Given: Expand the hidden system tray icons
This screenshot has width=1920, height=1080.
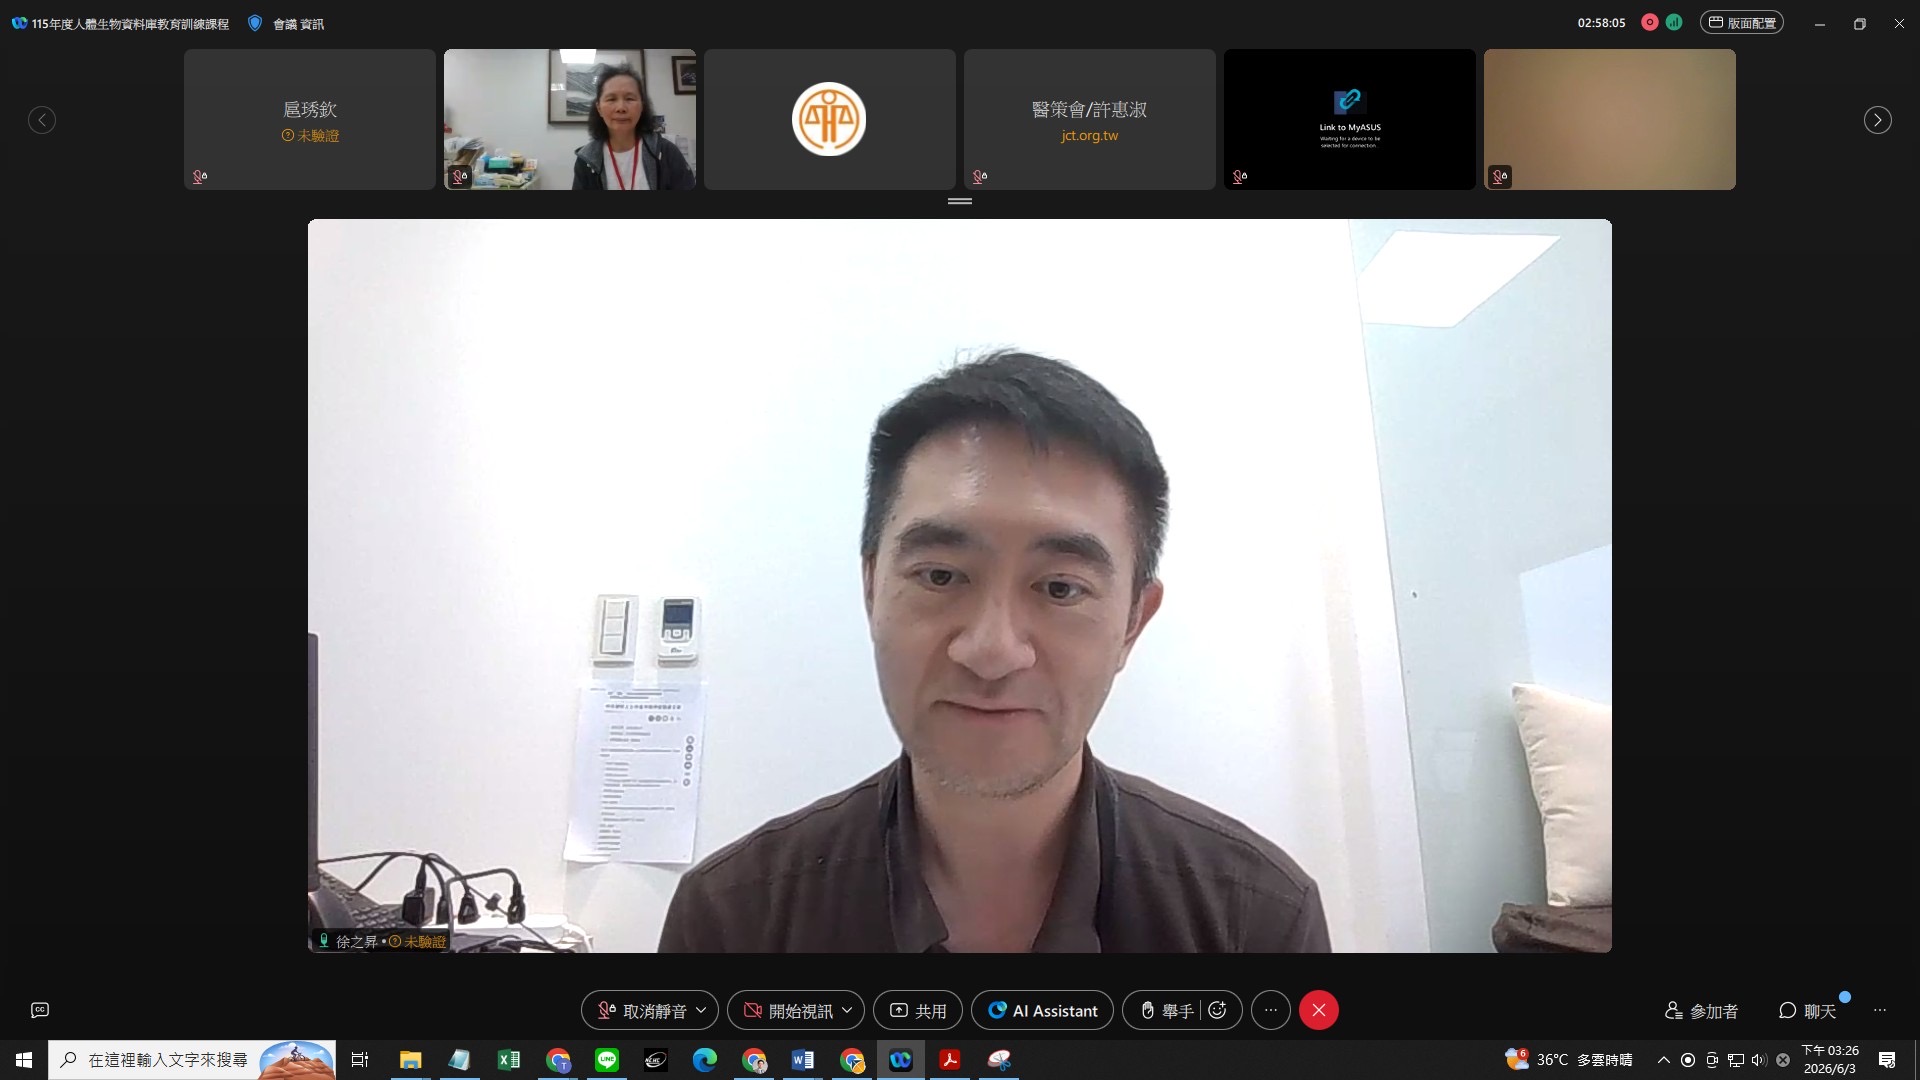Looking at the screenshot, I should [1664, 1060].
